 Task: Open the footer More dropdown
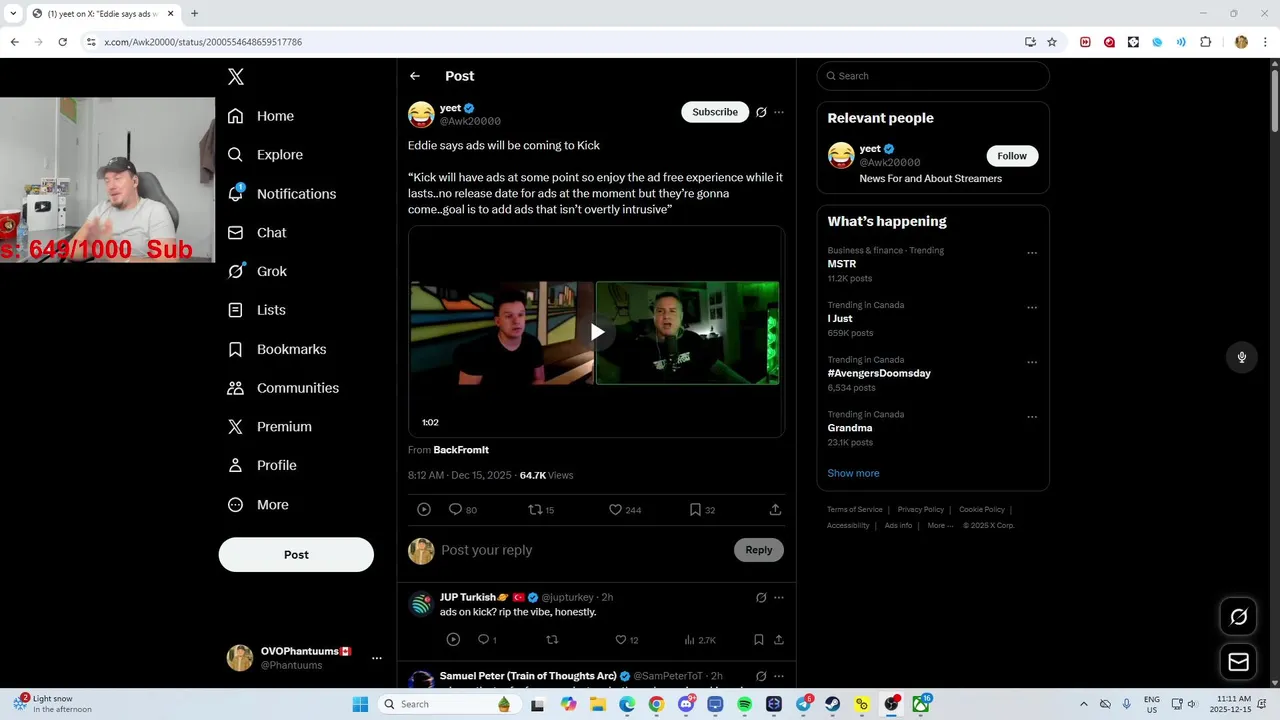[x=940, y=526]
